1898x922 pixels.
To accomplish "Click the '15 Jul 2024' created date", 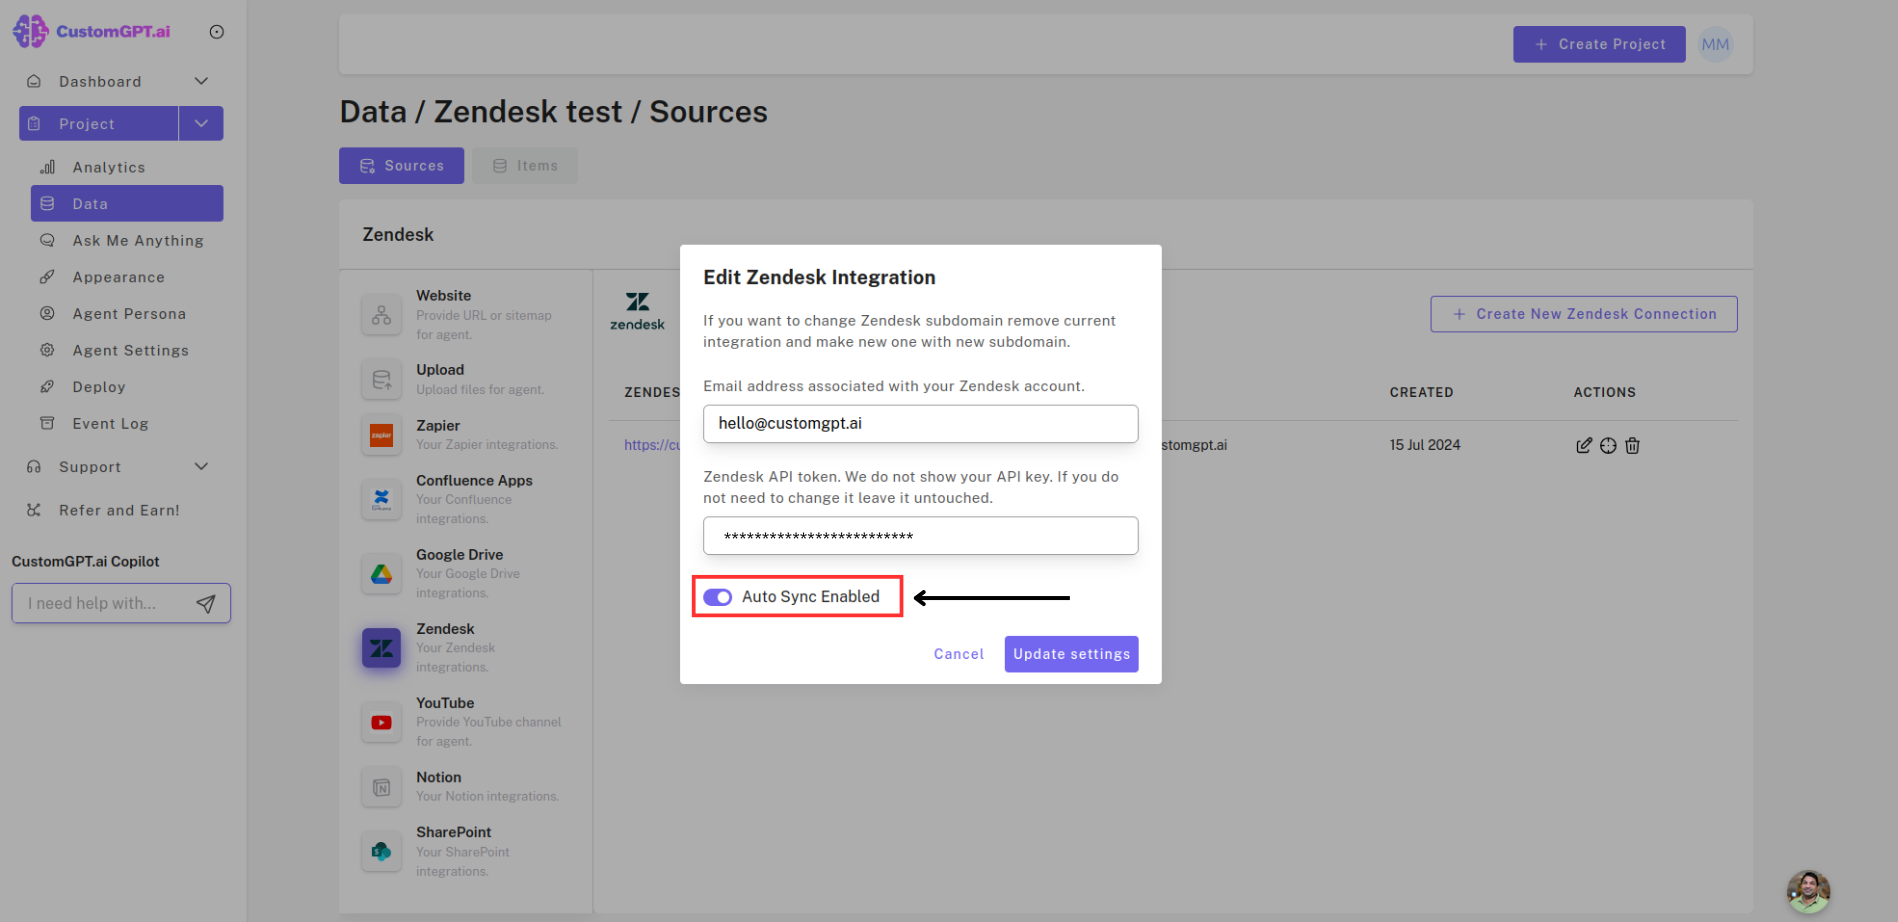I will [x=1424, y=445].
